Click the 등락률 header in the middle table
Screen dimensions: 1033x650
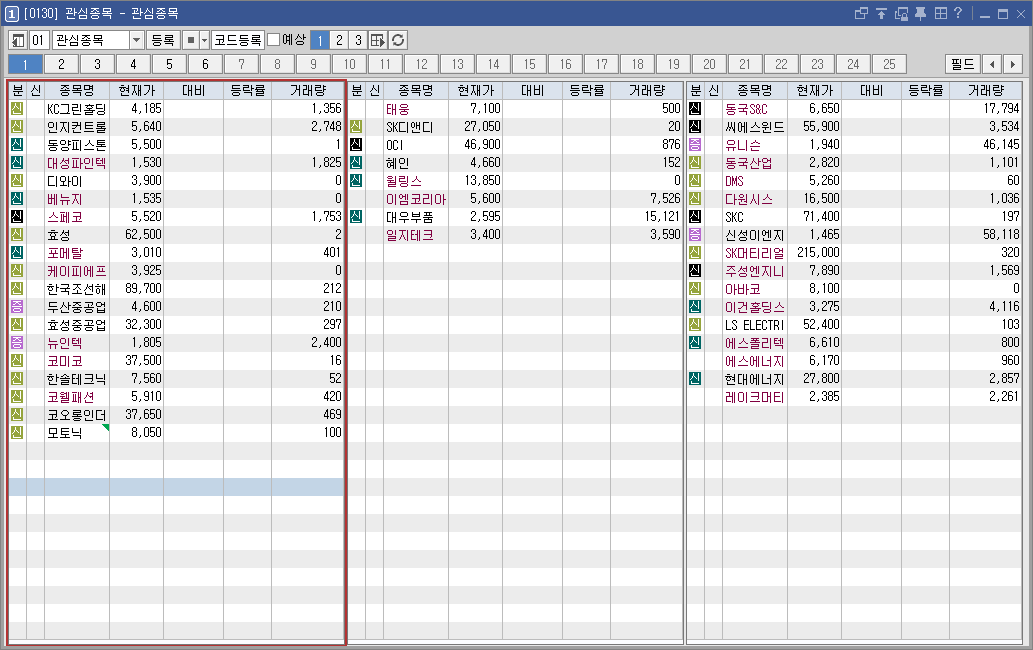coord(586,90)
